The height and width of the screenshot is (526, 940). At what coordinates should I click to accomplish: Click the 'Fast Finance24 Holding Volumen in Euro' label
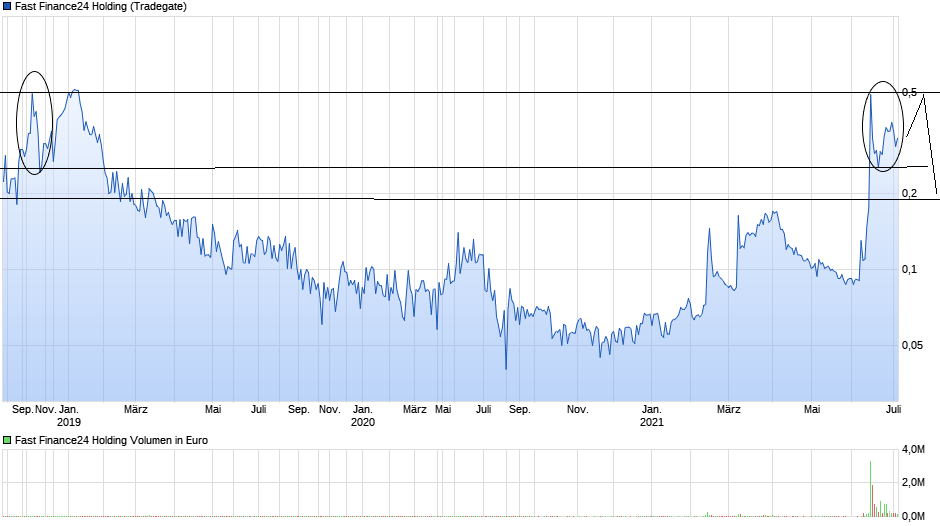pyautogui.click(x=112, y=440)
